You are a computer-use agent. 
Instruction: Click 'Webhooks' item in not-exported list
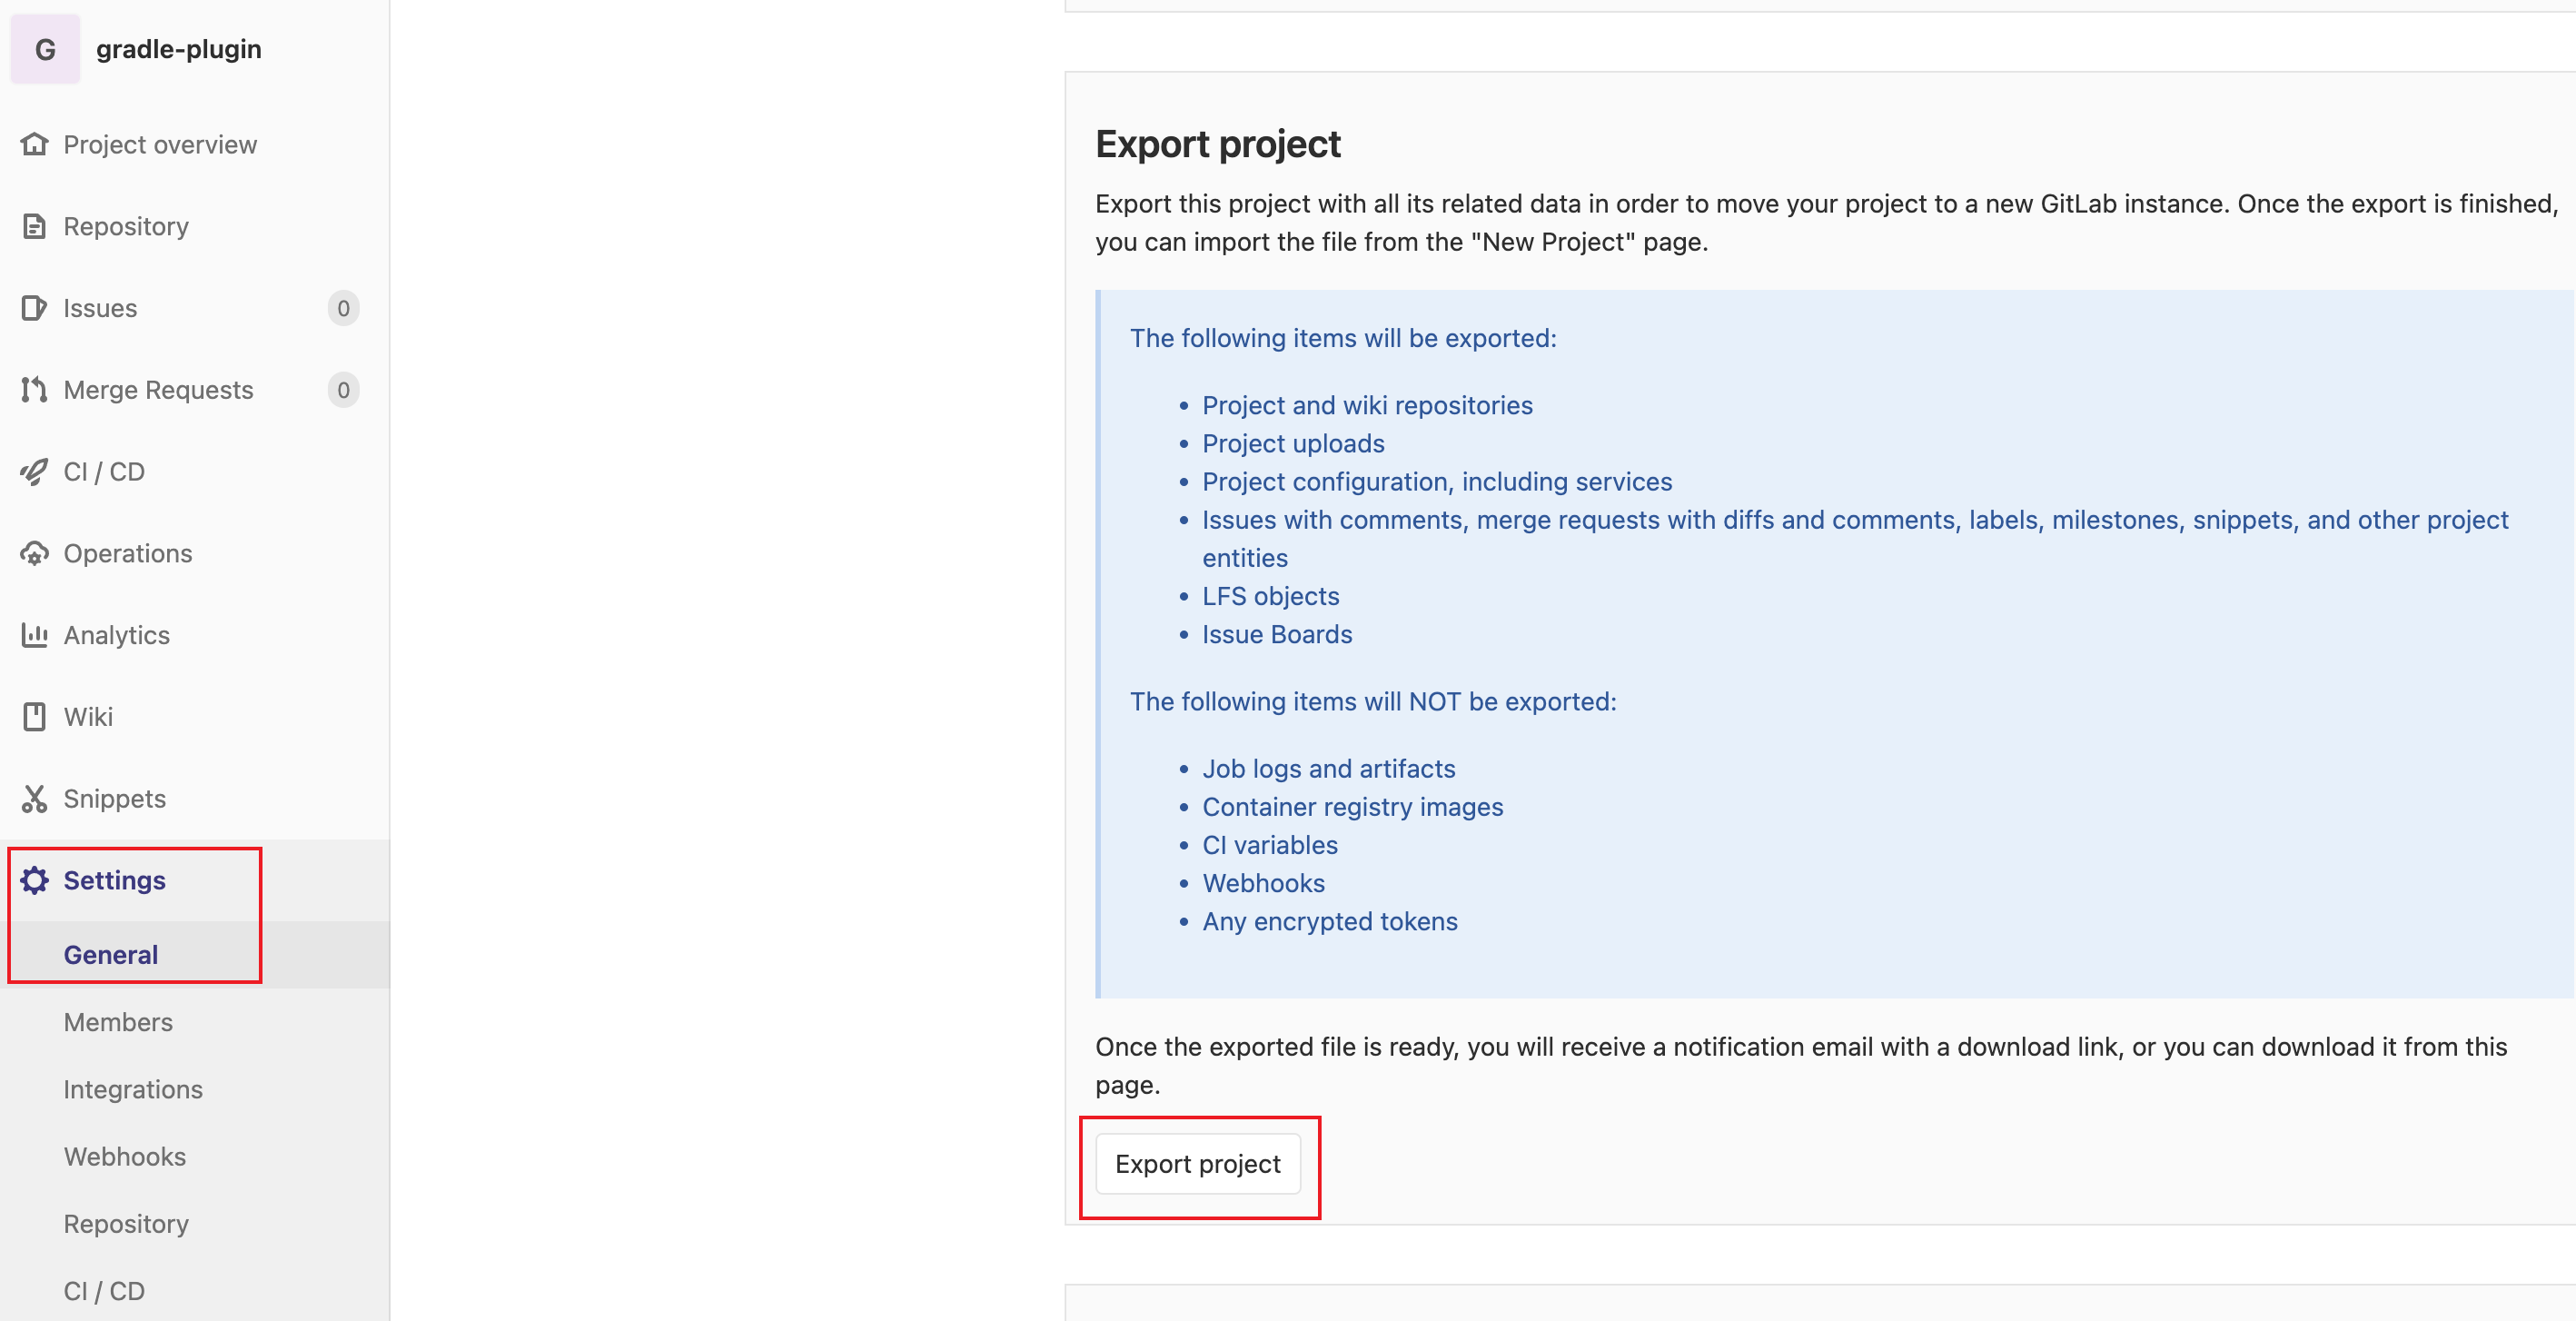click(x=1264, y=883)
